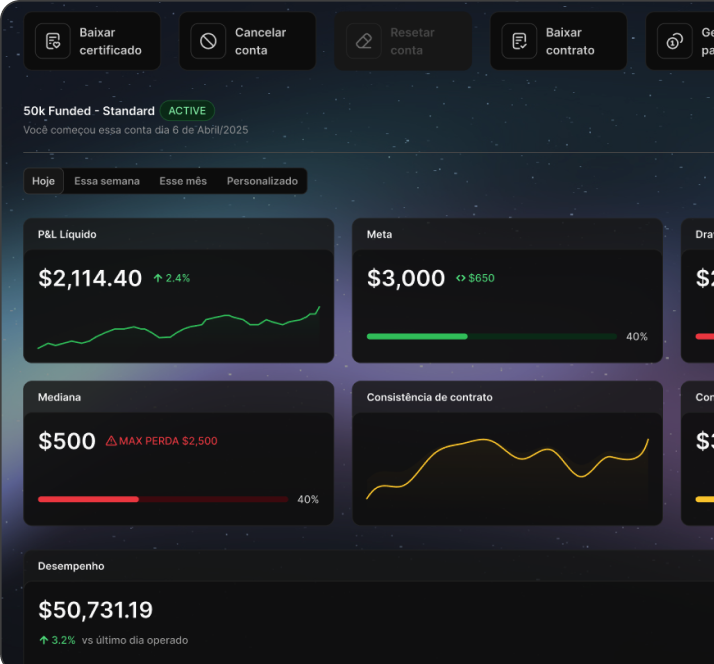Image resolution: width=714 pixels, height=664 pixels.
Task: Click the Baixar certificado button label
Action: pyautogui.click(x=111, y=41)
